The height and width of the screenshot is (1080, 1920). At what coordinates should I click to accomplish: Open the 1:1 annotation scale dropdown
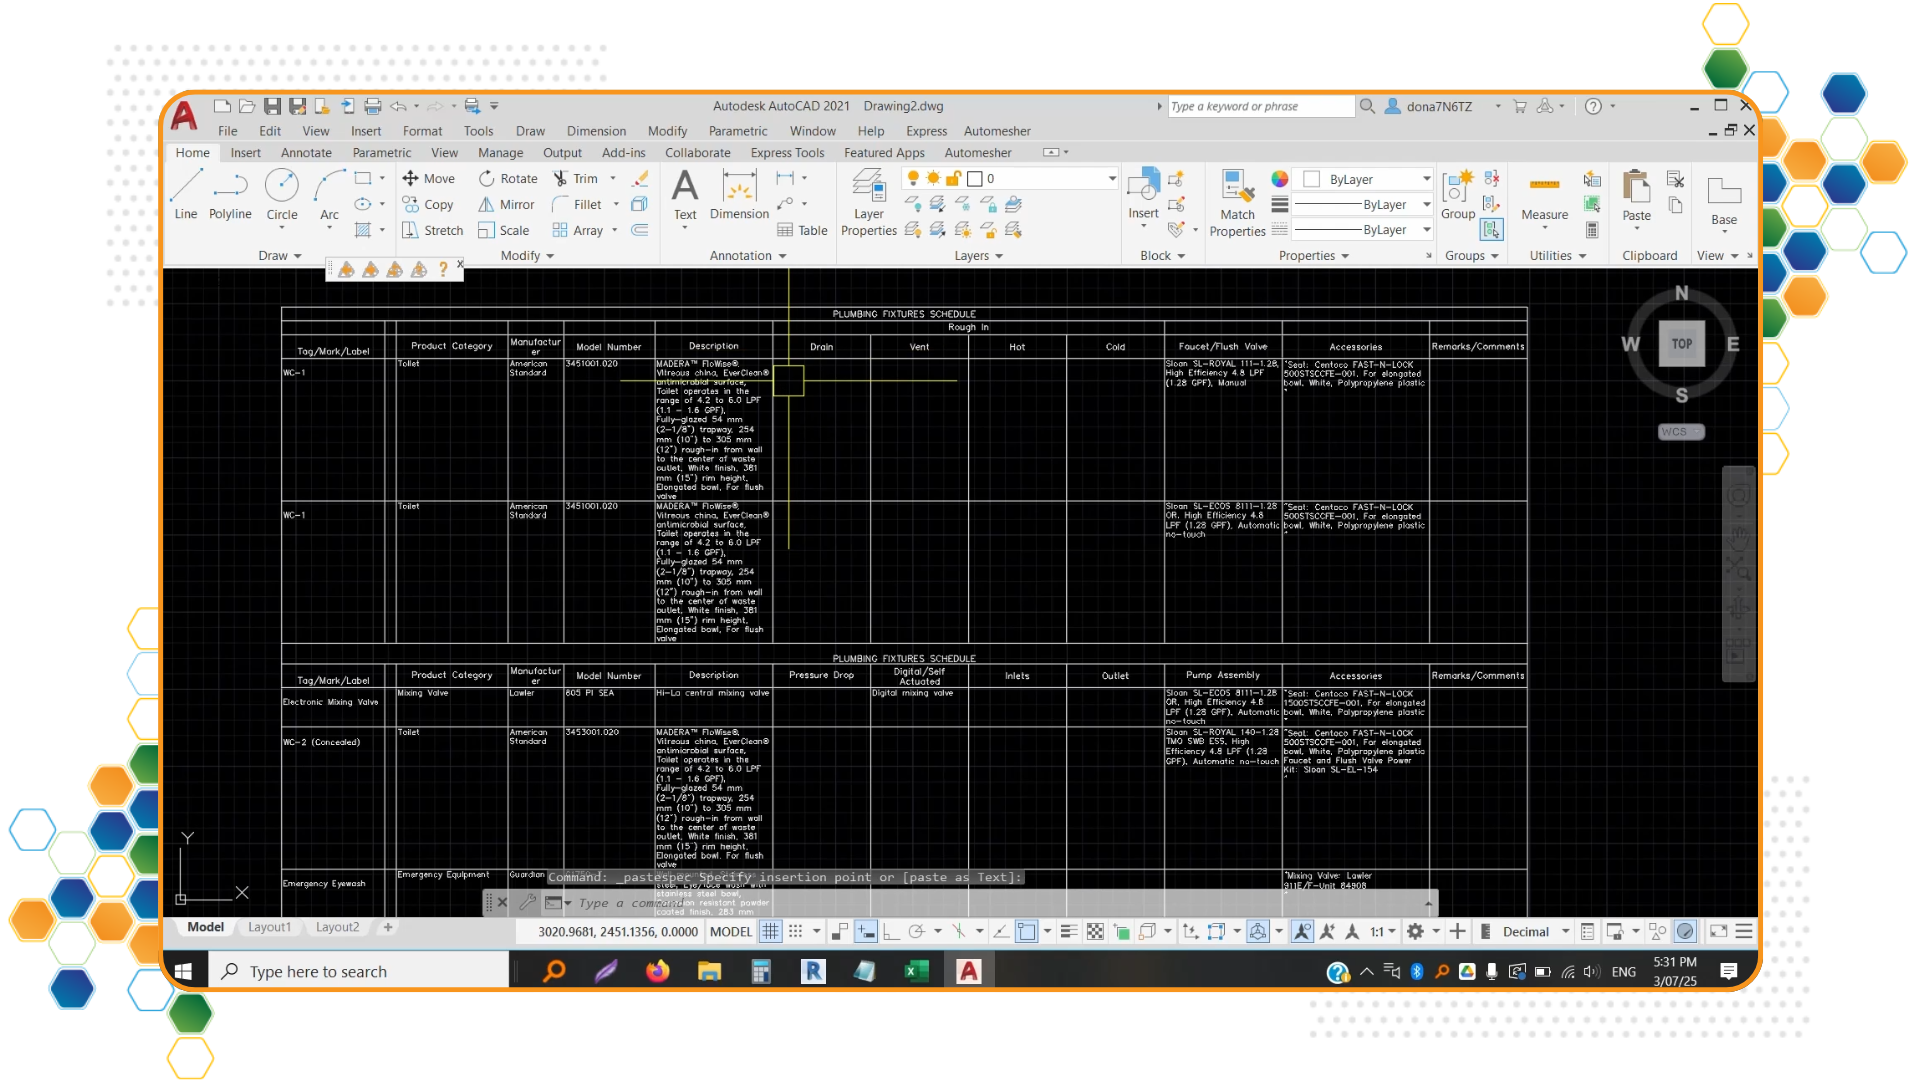pos(1382,931)
